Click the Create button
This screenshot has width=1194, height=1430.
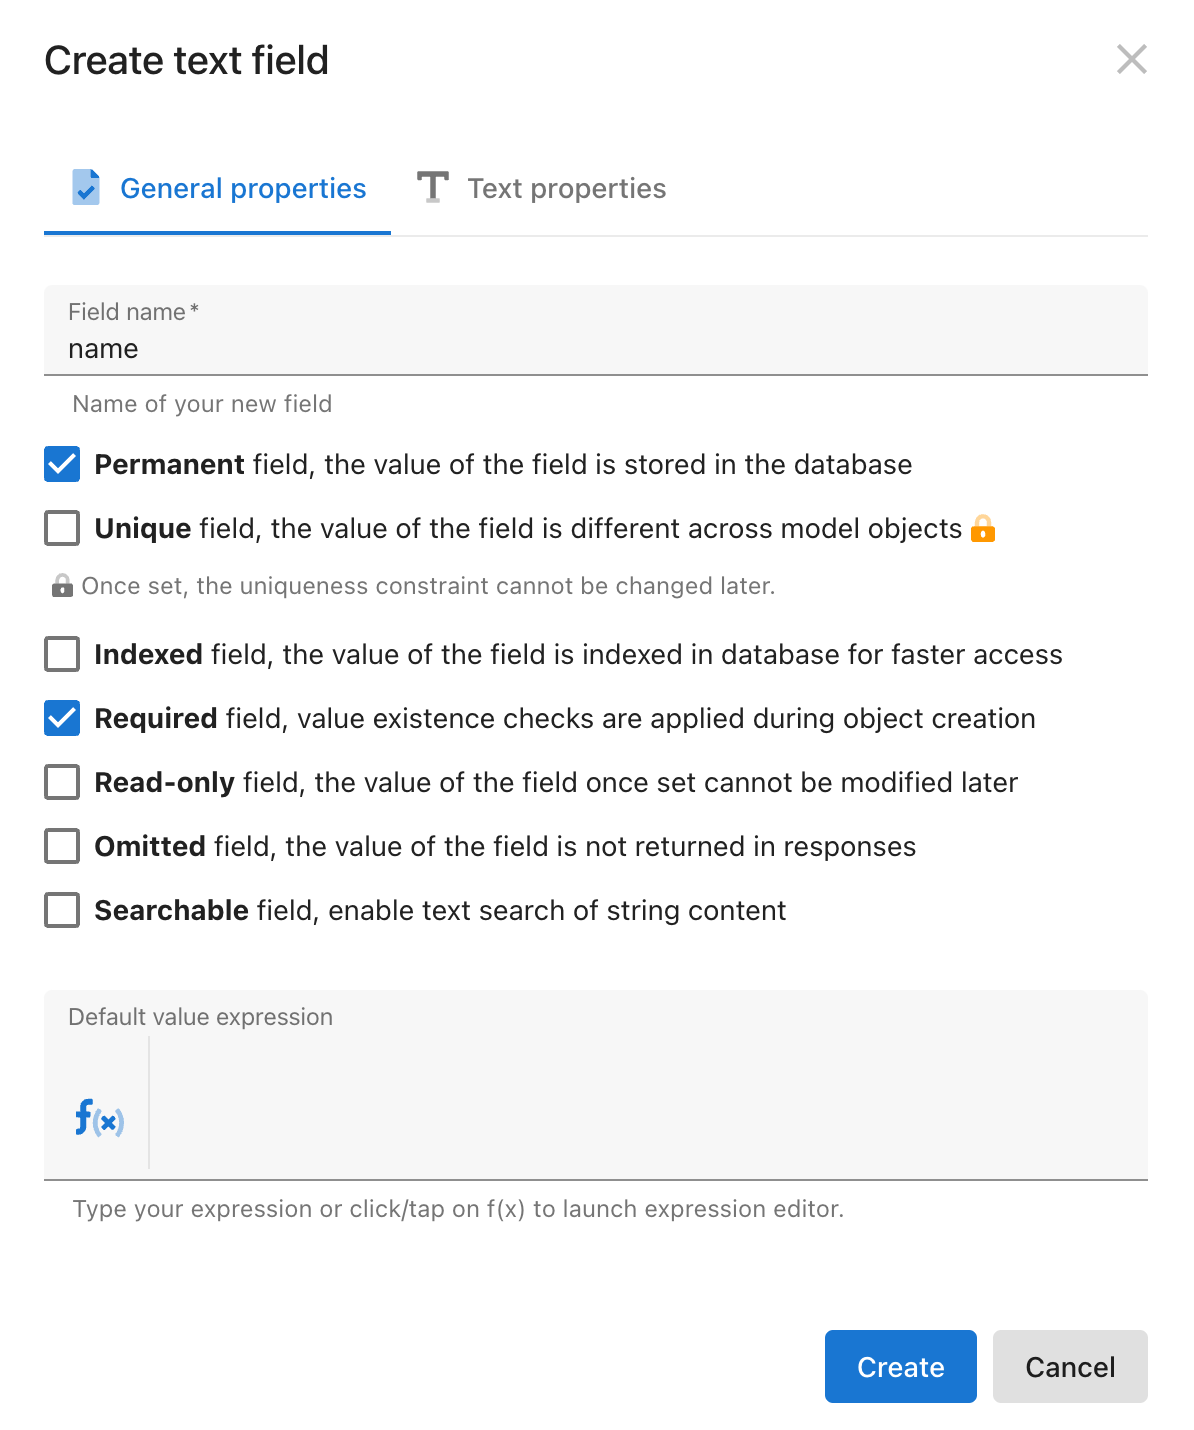899,1367
